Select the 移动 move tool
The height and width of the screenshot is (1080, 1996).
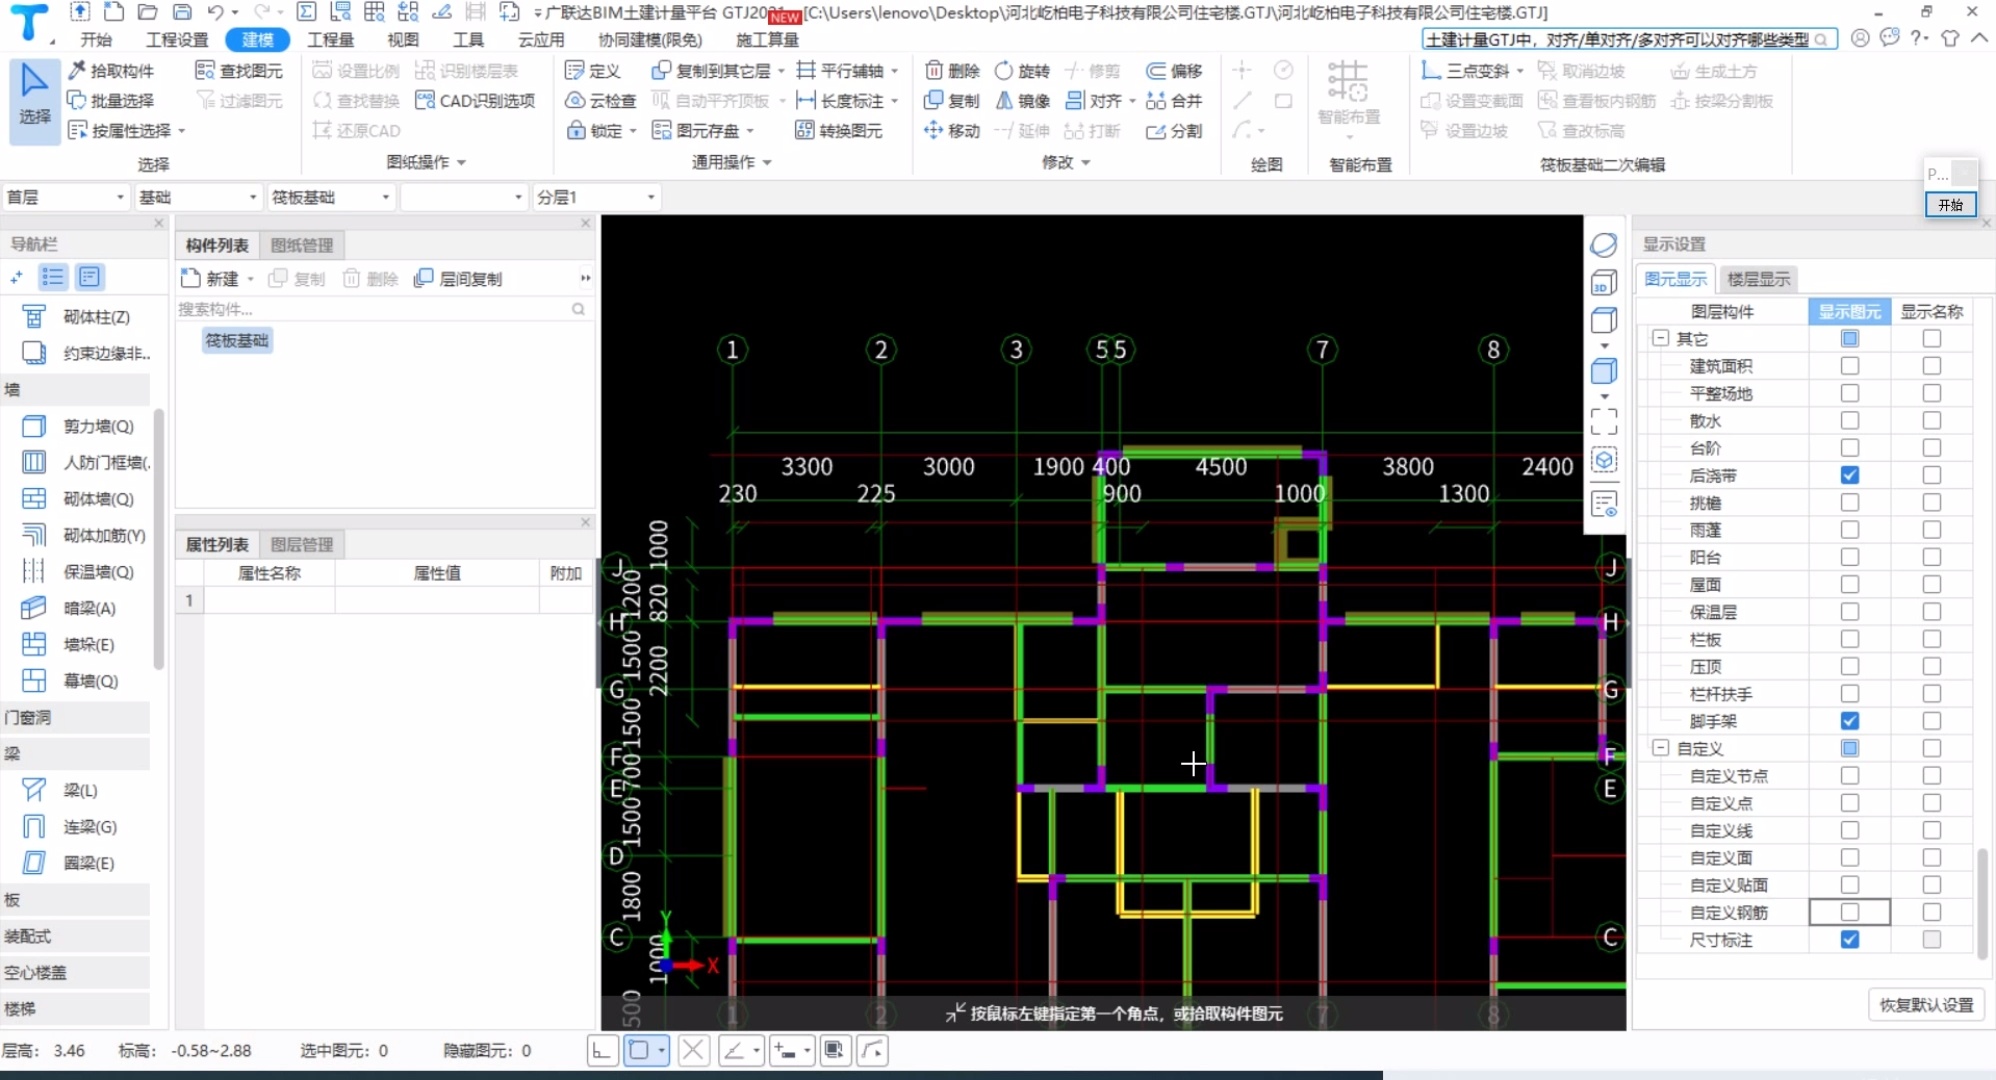952,131
